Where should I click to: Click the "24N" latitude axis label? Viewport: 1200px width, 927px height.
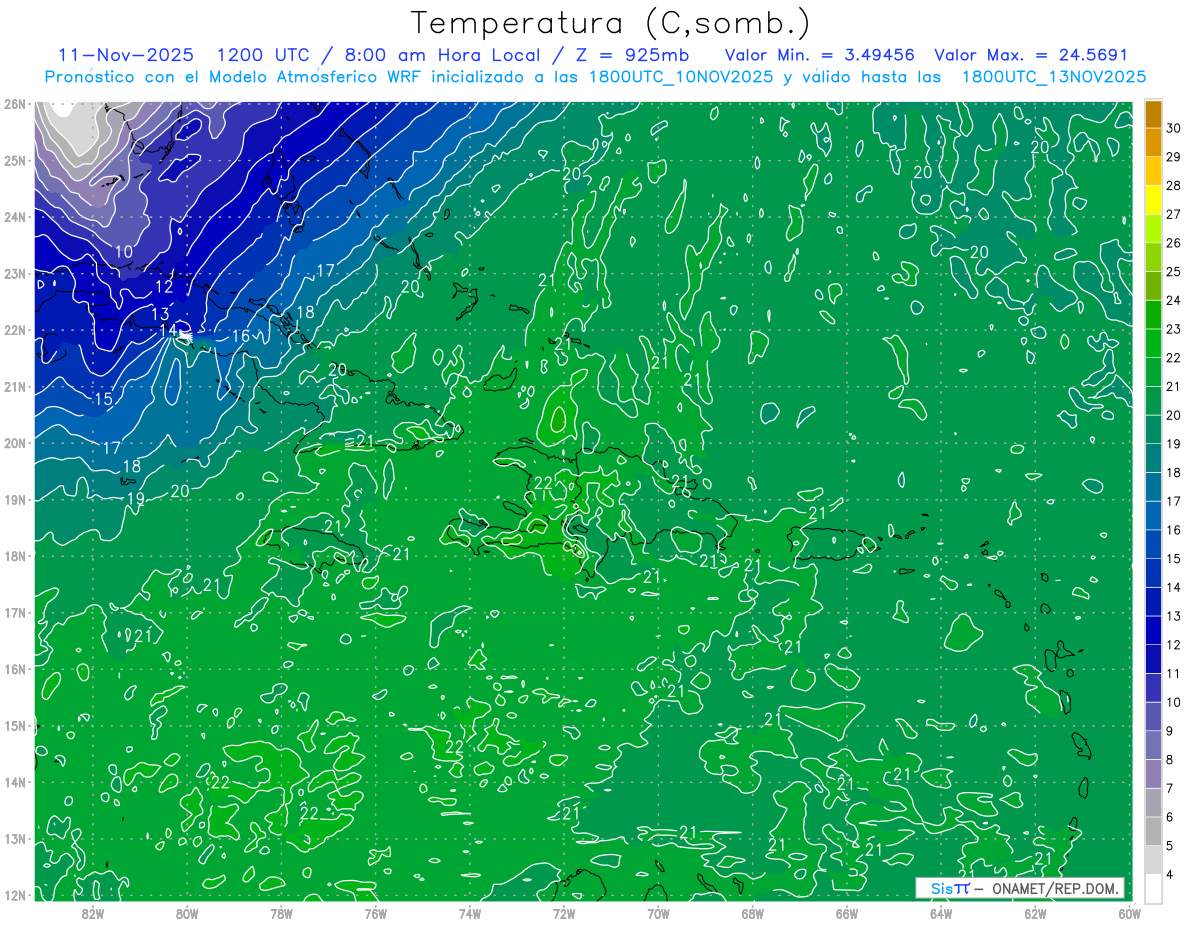[x=14, y=217]
